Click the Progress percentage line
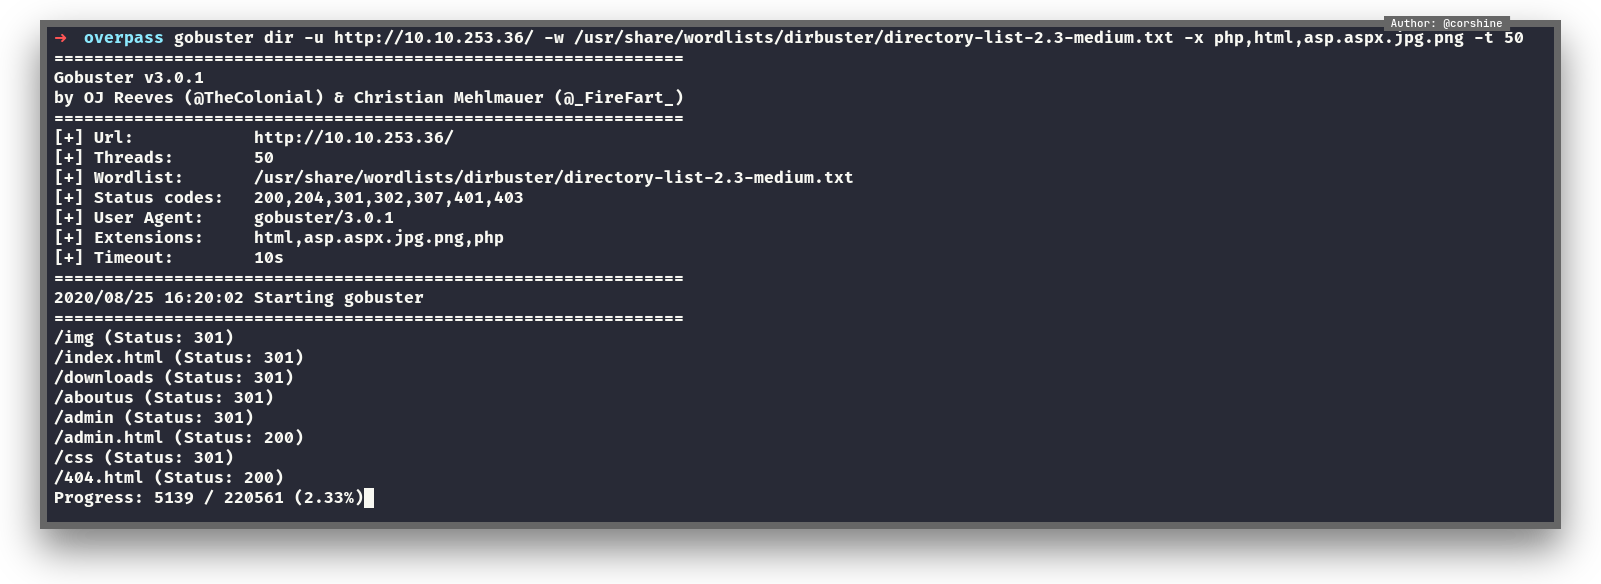Image resolution: width=1601 pixels, height=584 pixels. click(208, 498)
